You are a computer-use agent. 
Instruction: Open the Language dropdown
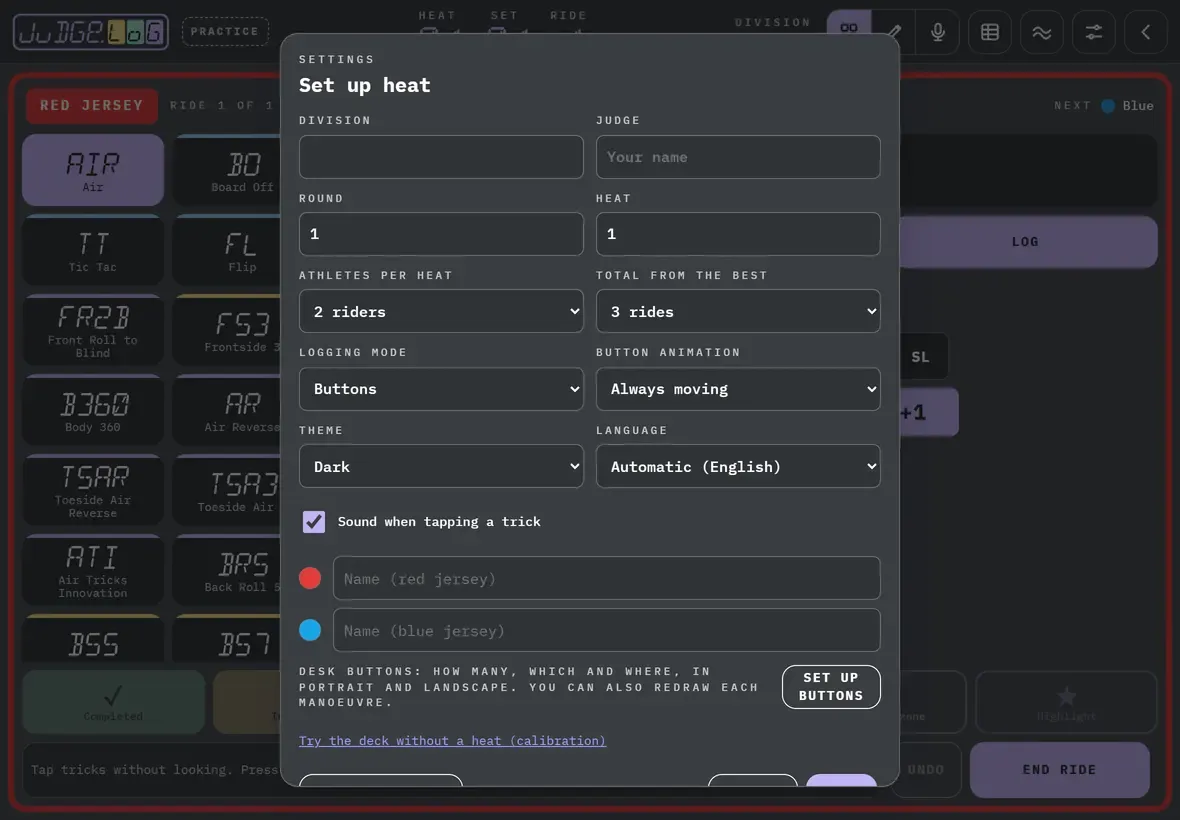coord(738,466)
